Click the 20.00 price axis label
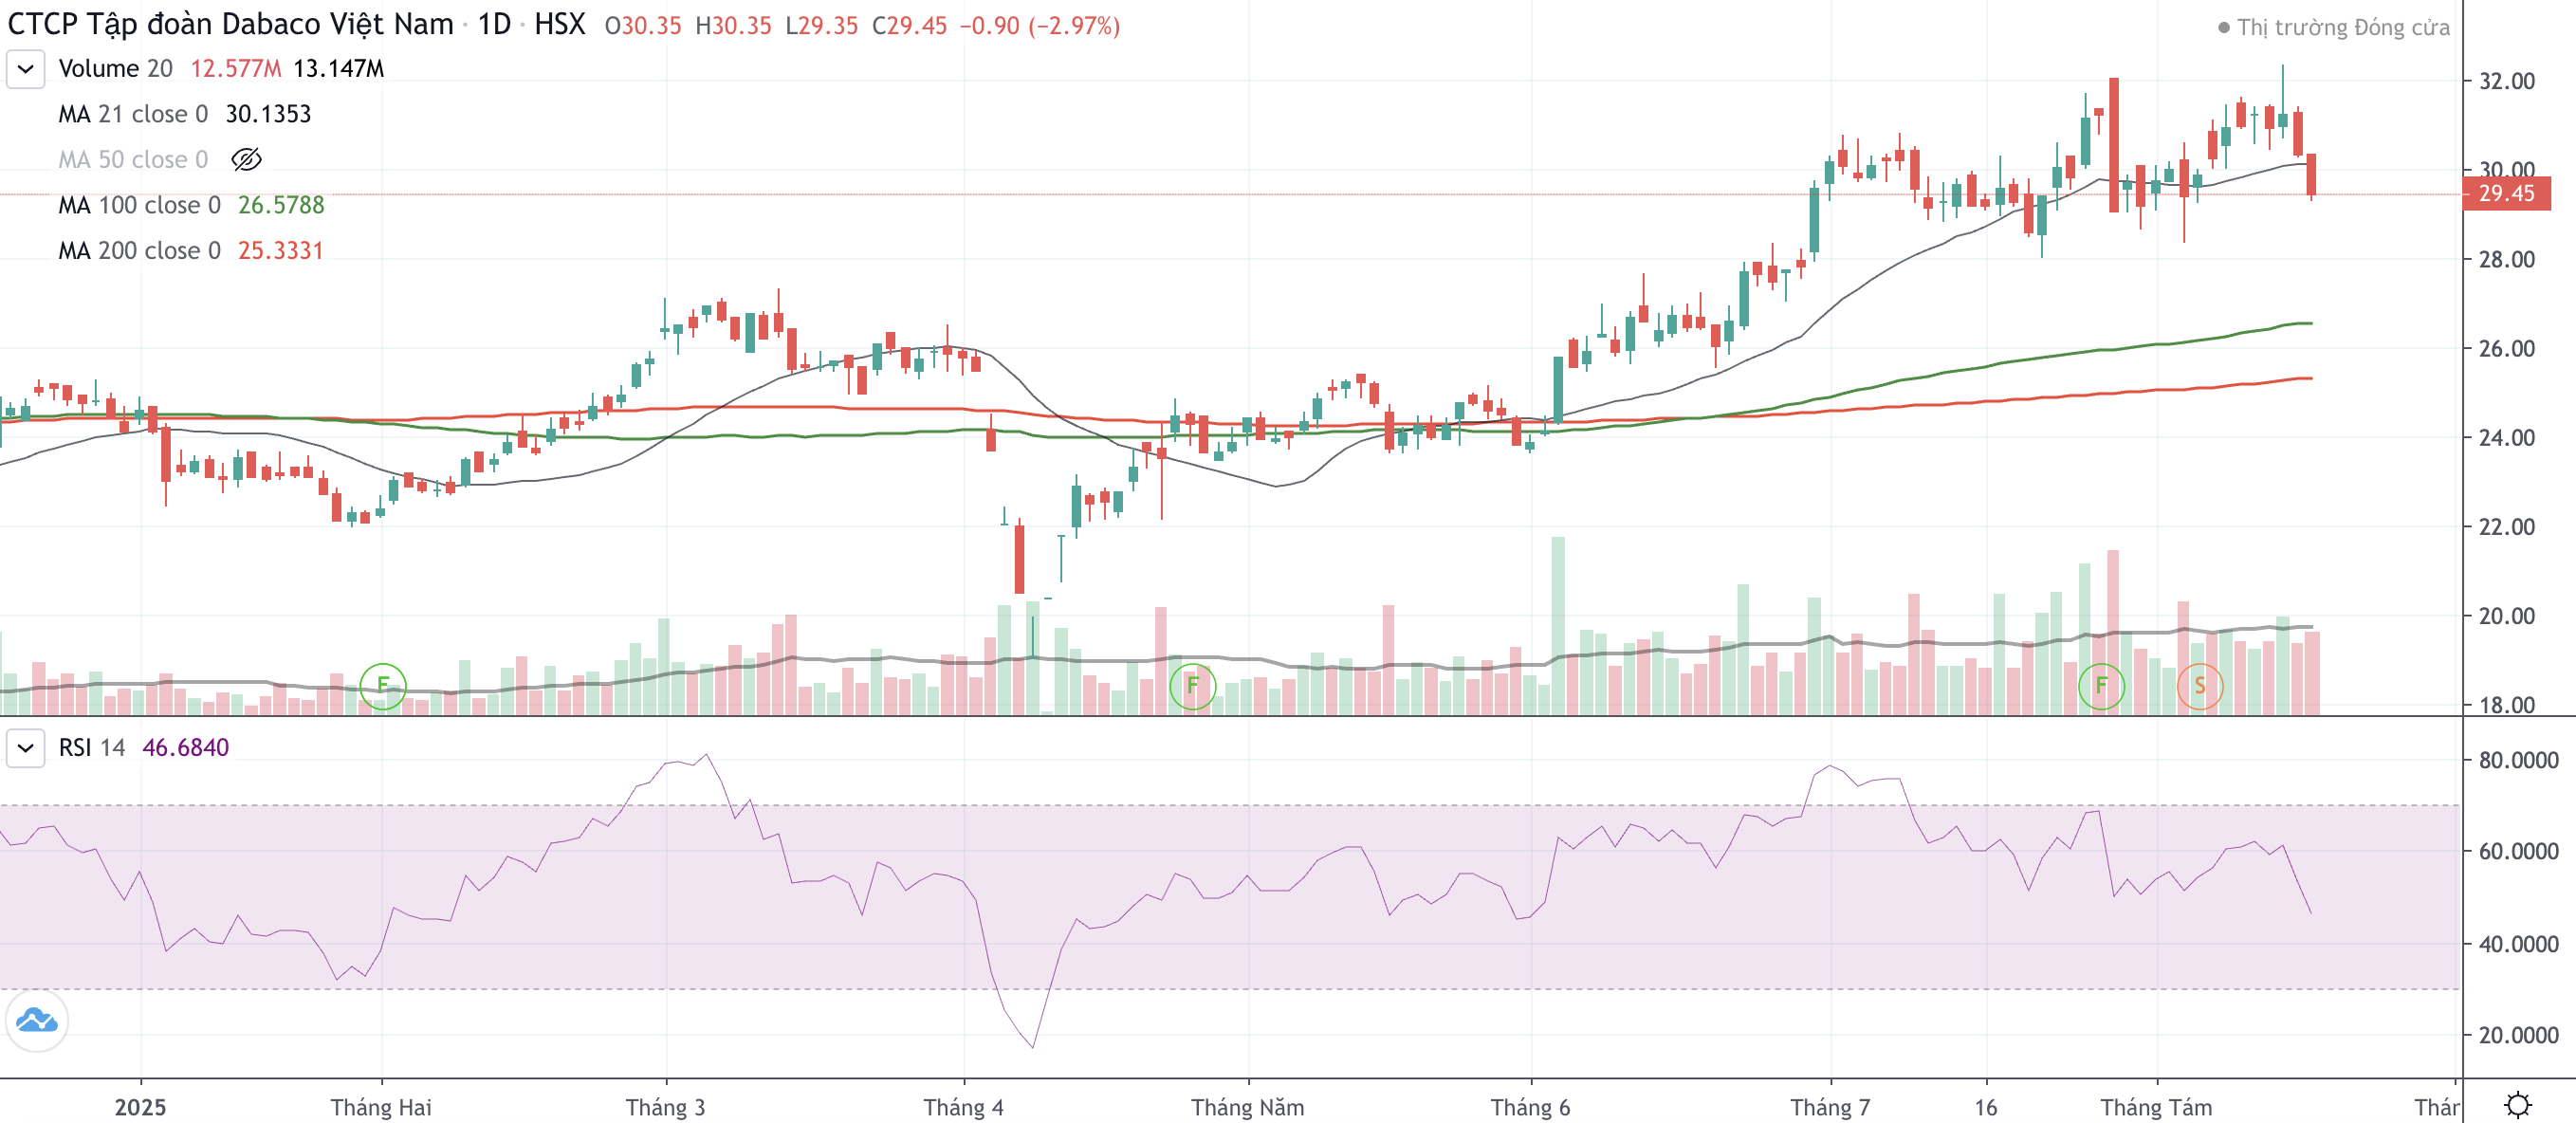Viewport: 2576px width, 1123px height. click(x=2506, y=616)
